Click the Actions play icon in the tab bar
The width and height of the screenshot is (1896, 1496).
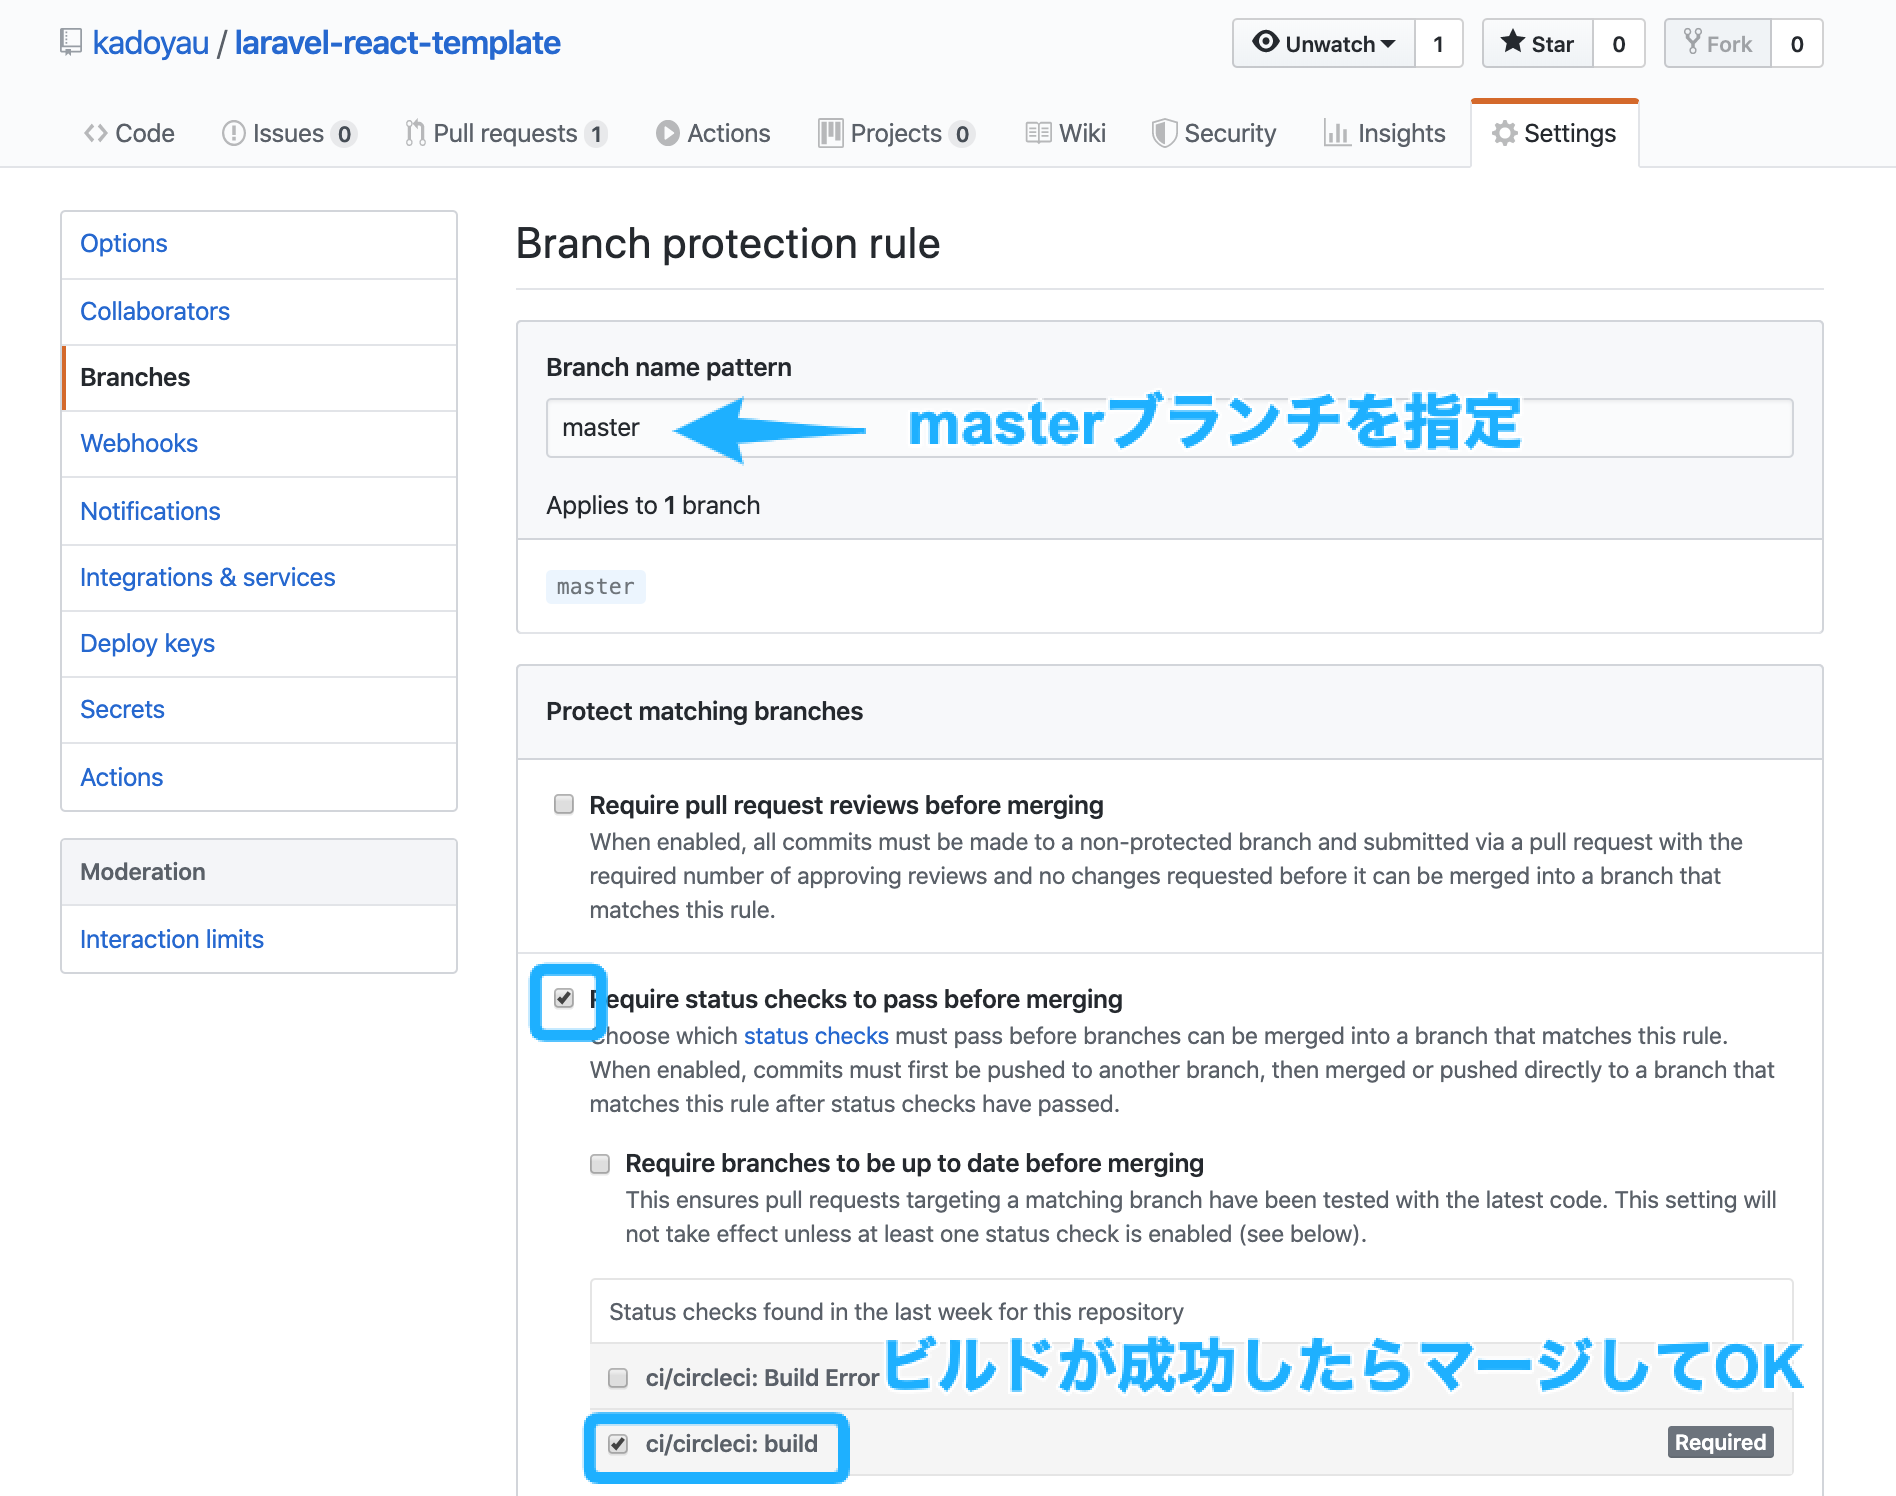point(667,133)
